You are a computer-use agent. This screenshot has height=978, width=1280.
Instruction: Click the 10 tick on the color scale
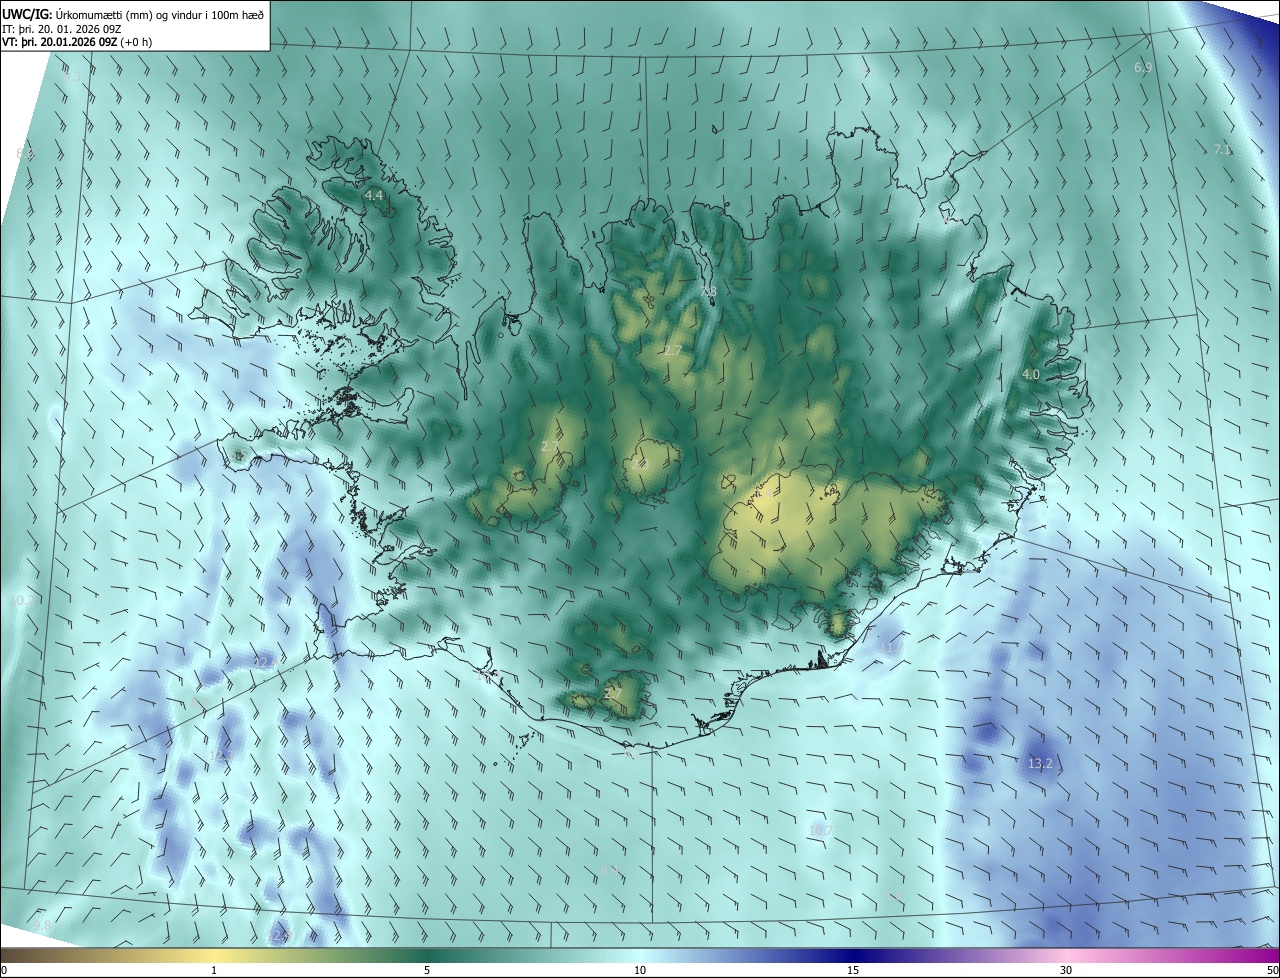coord(640,971)
